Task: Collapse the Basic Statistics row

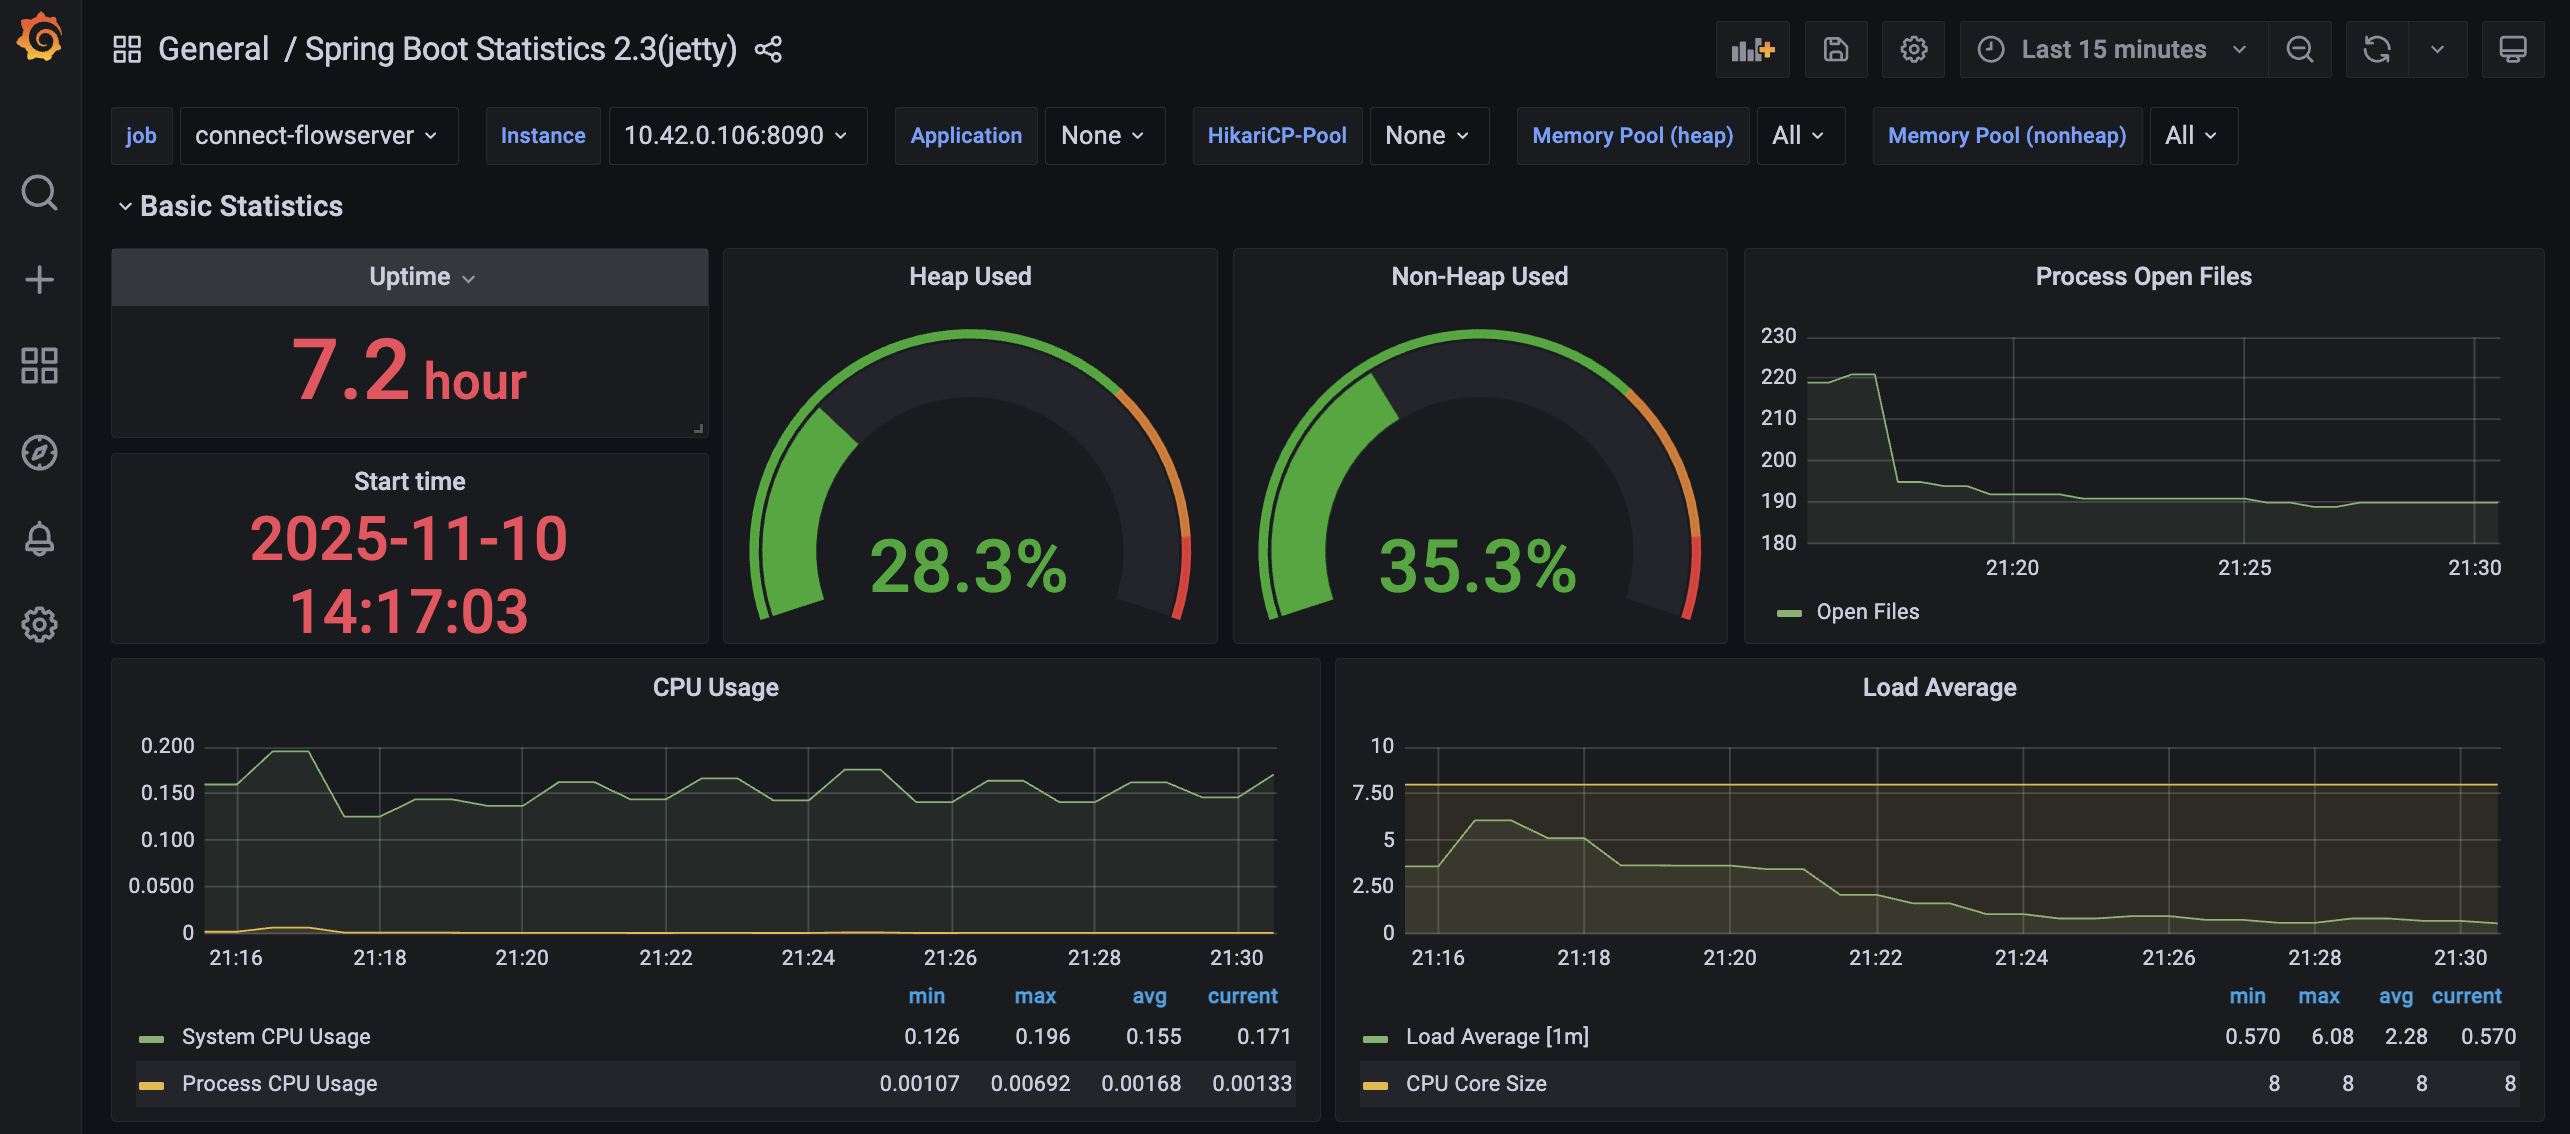Action: pyautogui.click(x=230, y=206)
